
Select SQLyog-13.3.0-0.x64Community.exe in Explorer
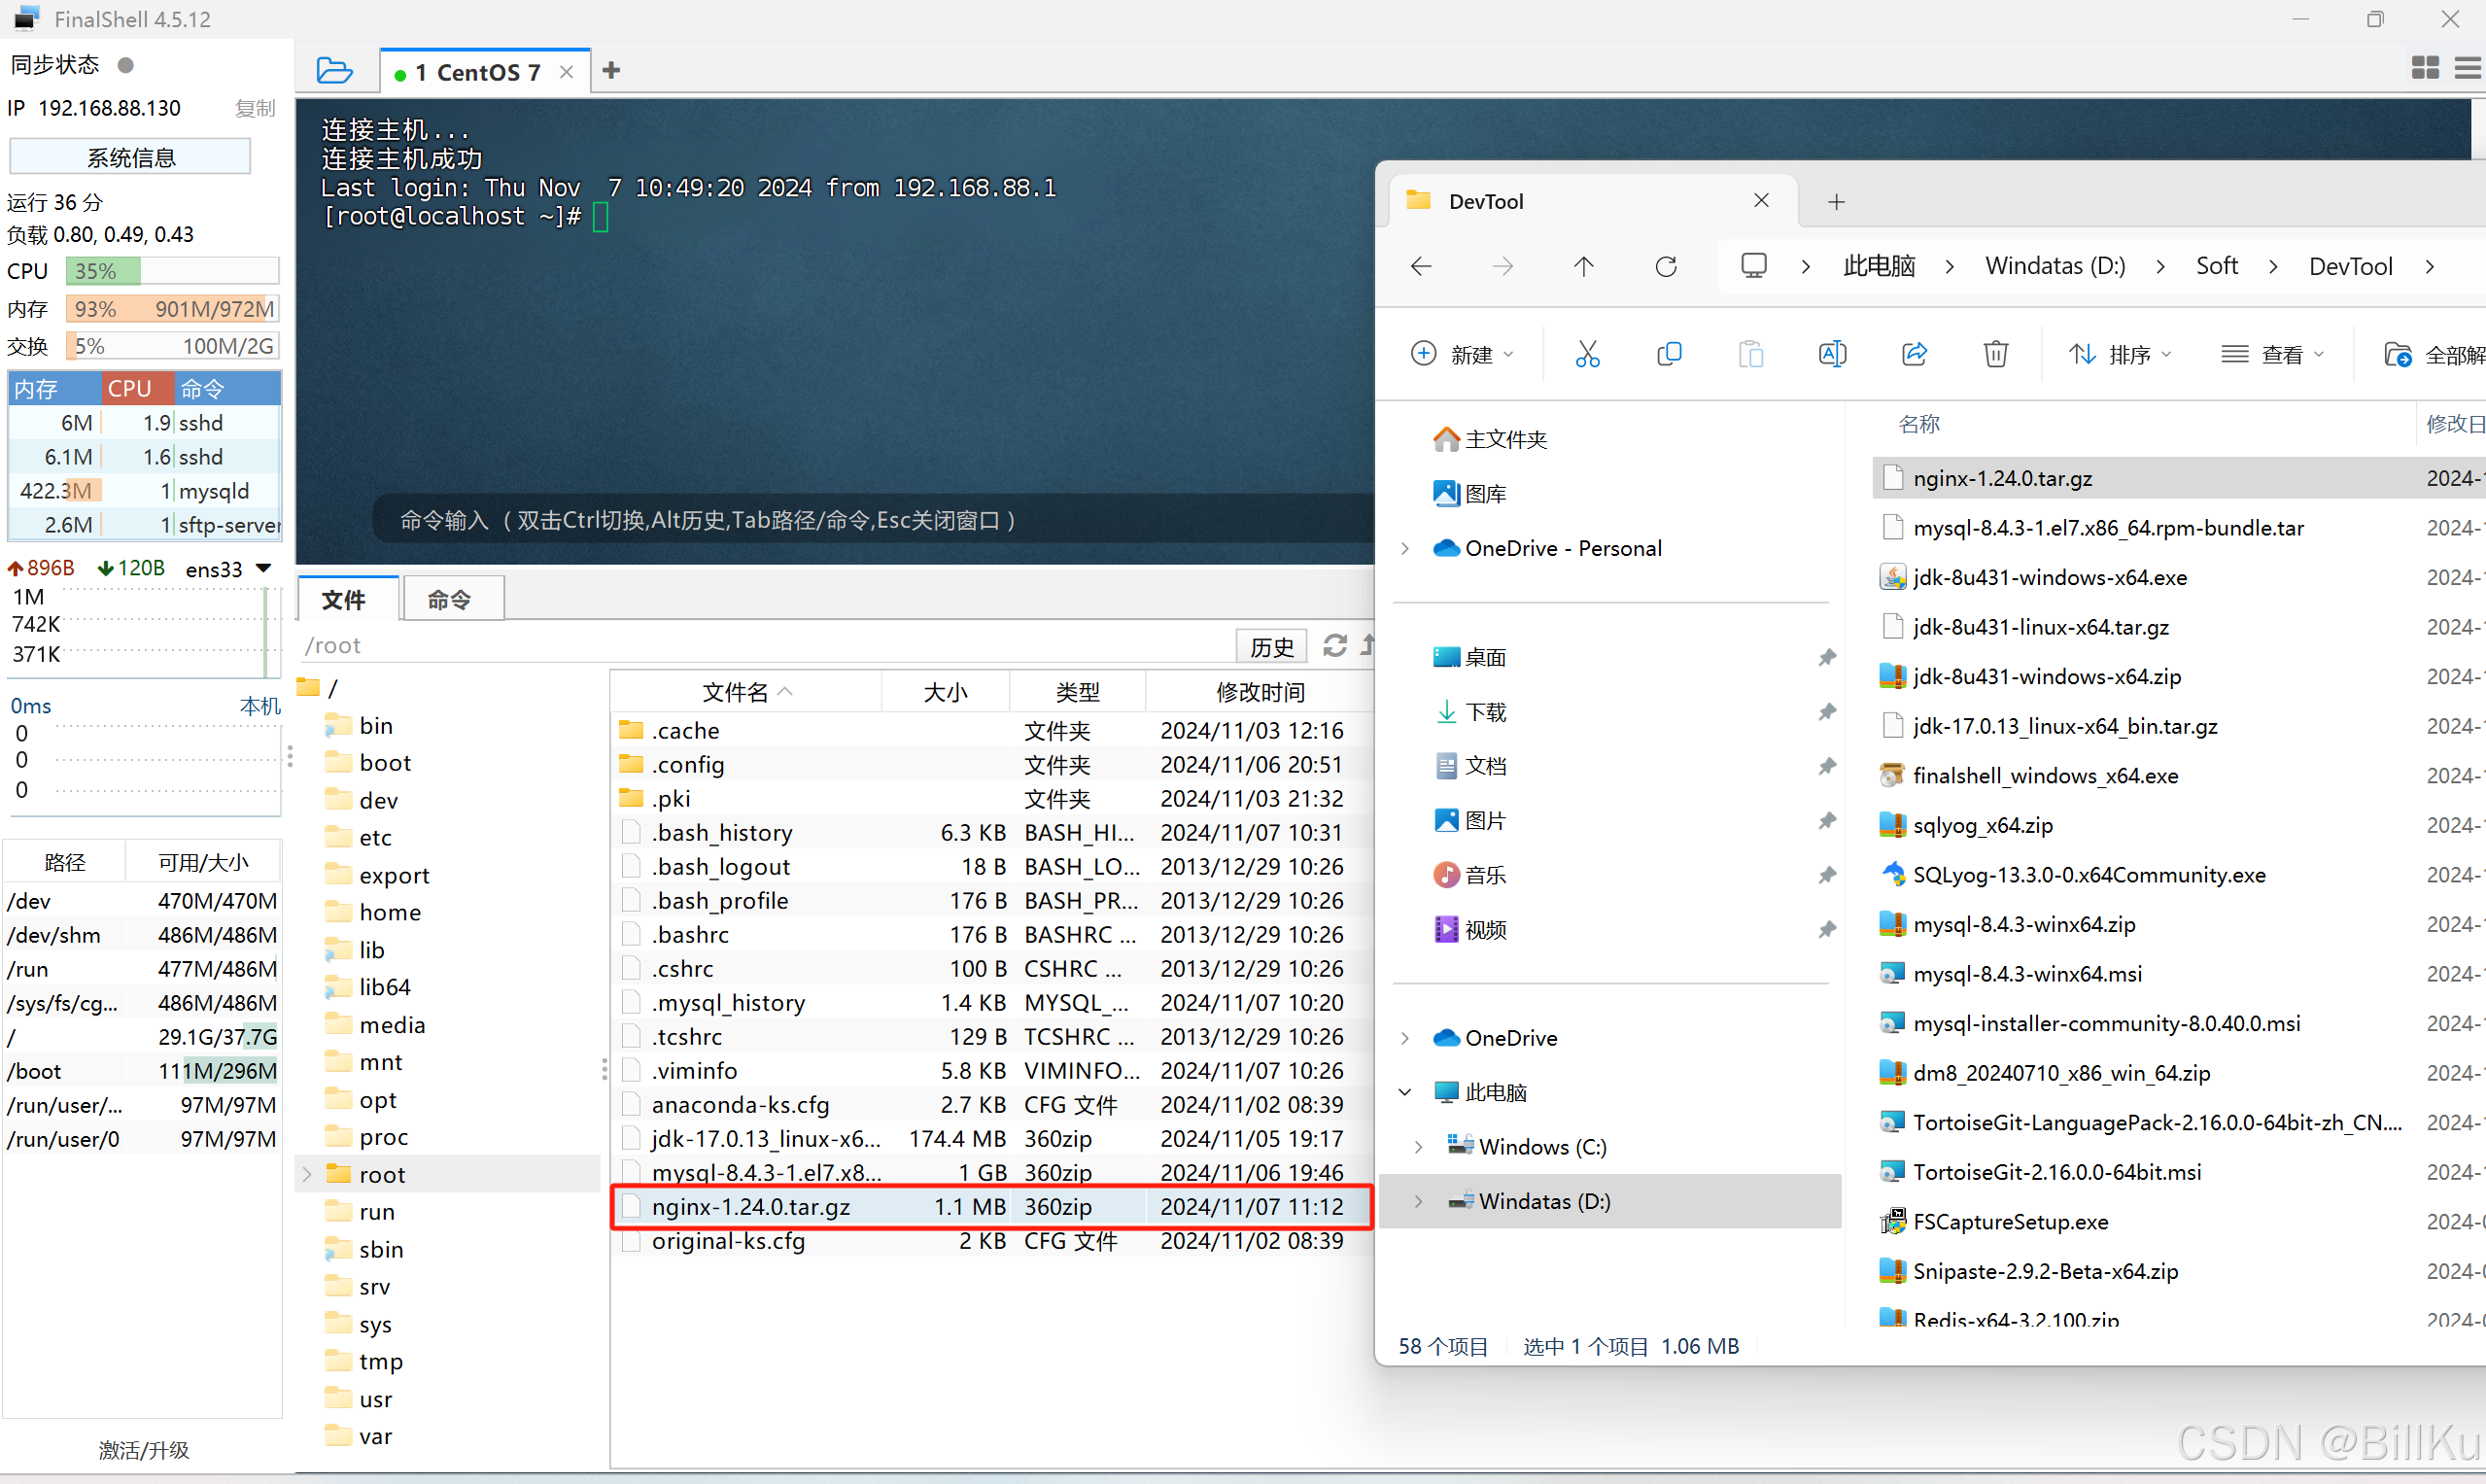pos(2088,875)
